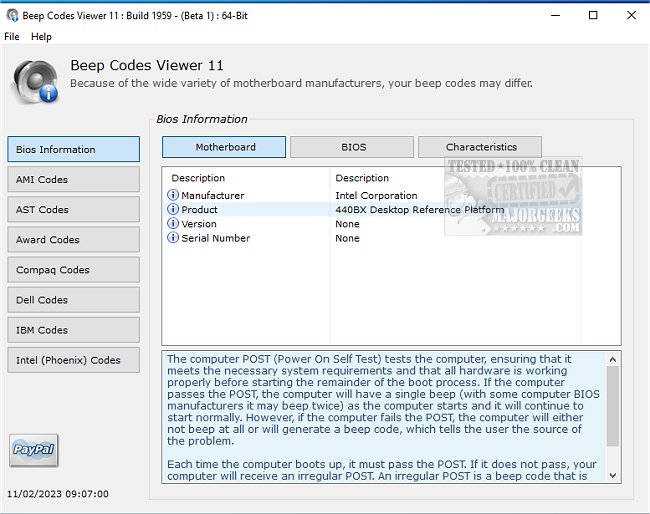Click the Manufacturer row info icon
Screen dimensions: 650x514
coord(173,196)
